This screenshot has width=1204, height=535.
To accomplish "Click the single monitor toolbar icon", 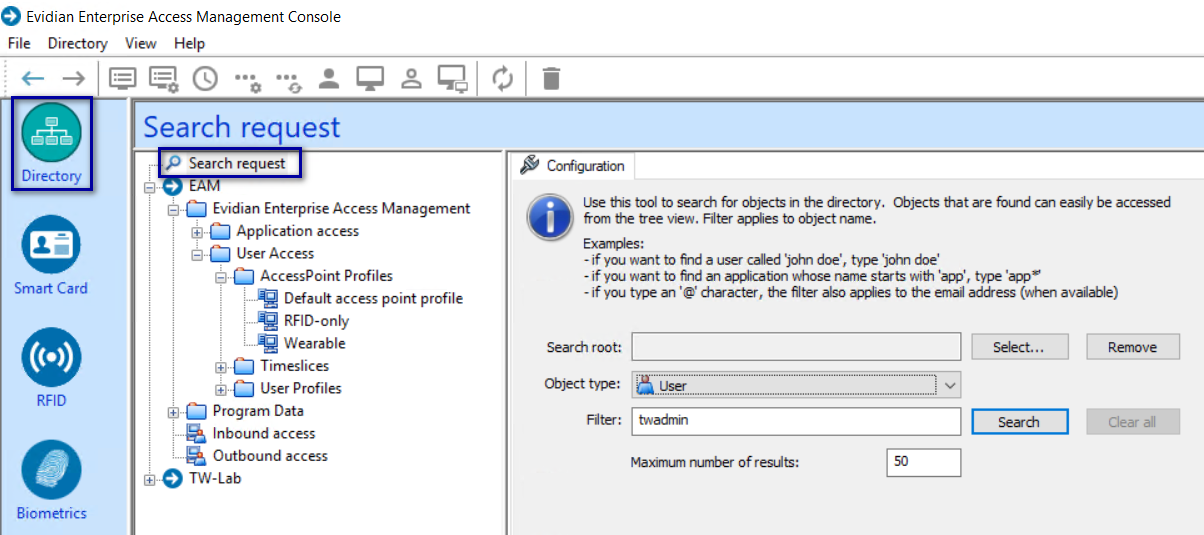I will [370, 78].
